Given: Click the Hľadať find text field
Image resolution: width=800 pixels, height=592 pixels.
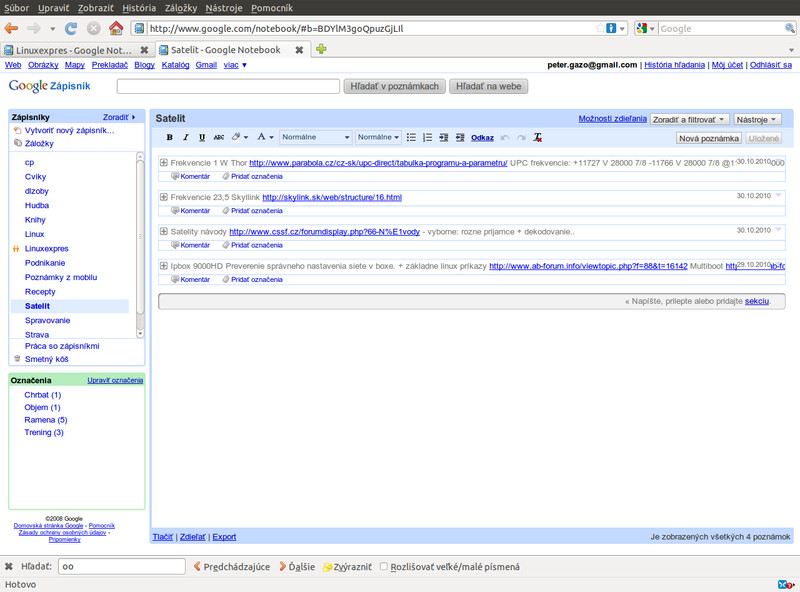Looking at the screenshot, I should click(x=121, y=566).
